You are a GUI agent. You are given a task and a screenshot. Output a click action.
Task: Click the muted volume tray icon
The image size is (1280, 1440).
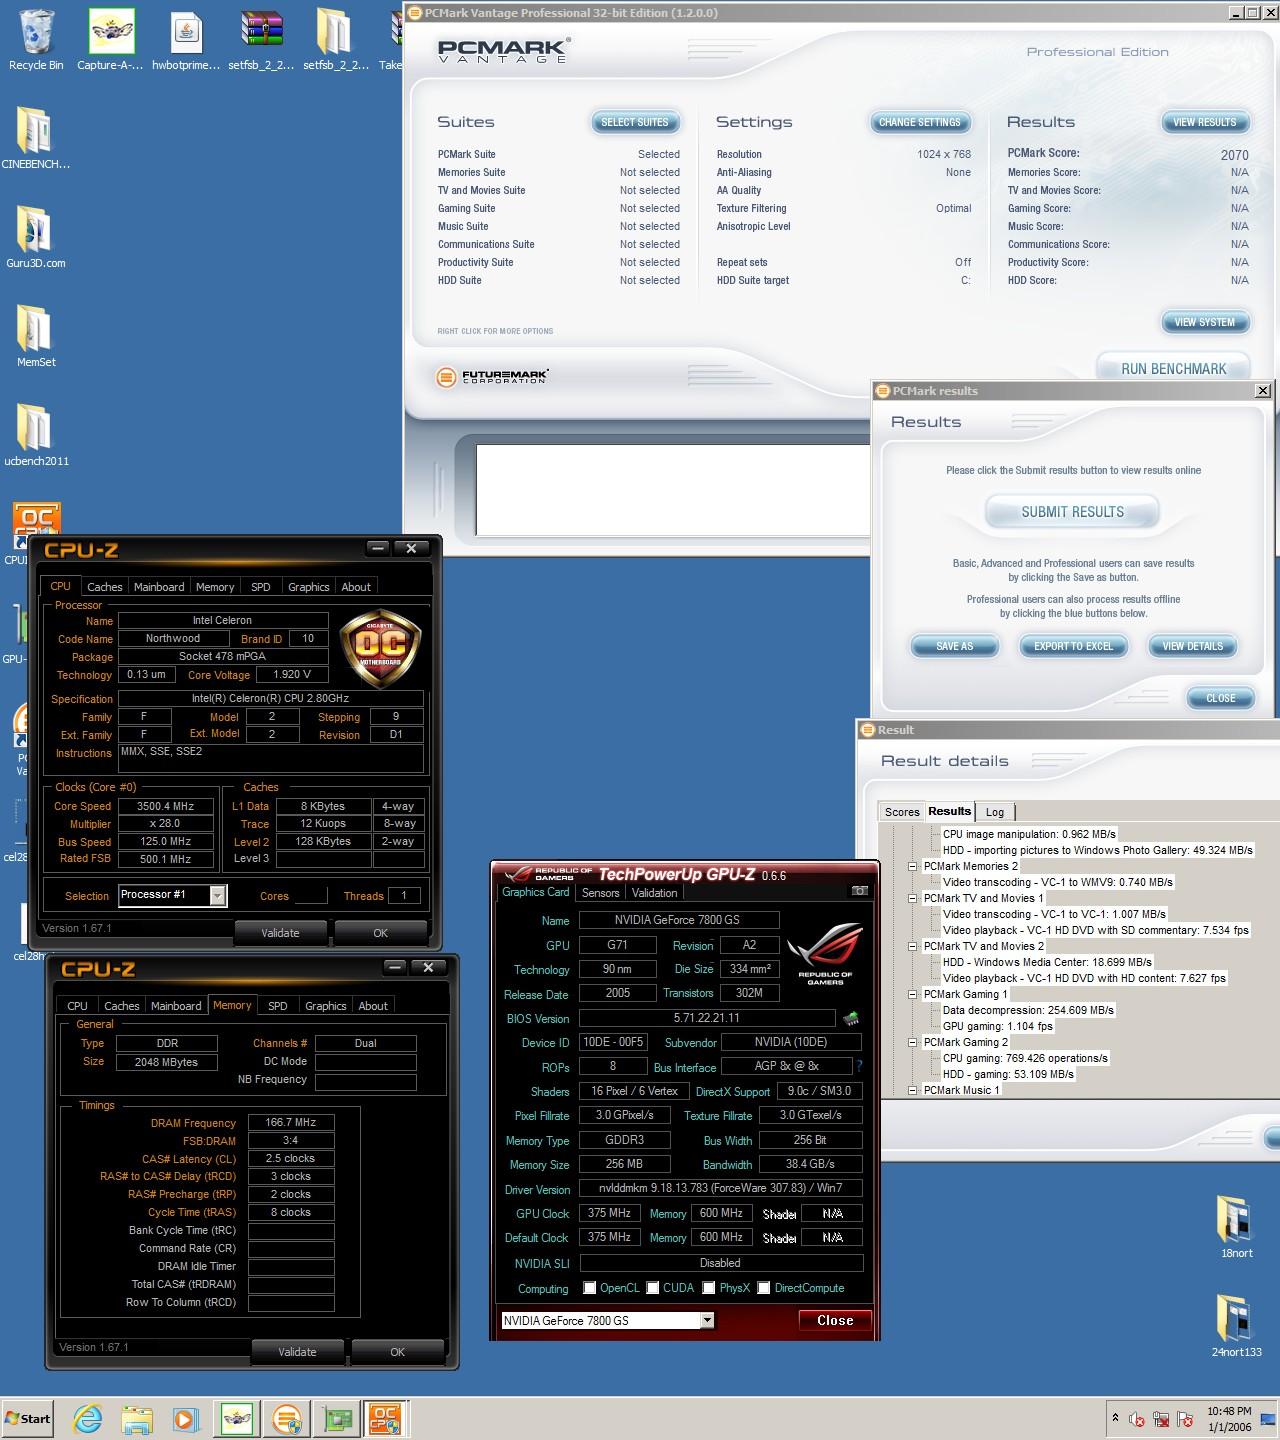tap(1137, 1419)
